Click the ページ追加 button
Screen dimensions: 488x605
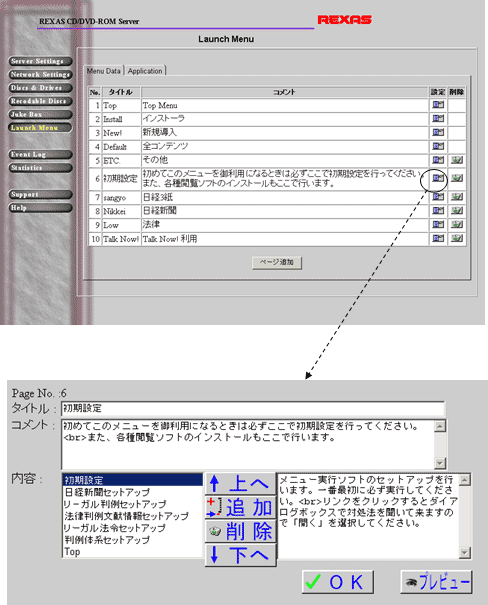(x=277, y=262)
